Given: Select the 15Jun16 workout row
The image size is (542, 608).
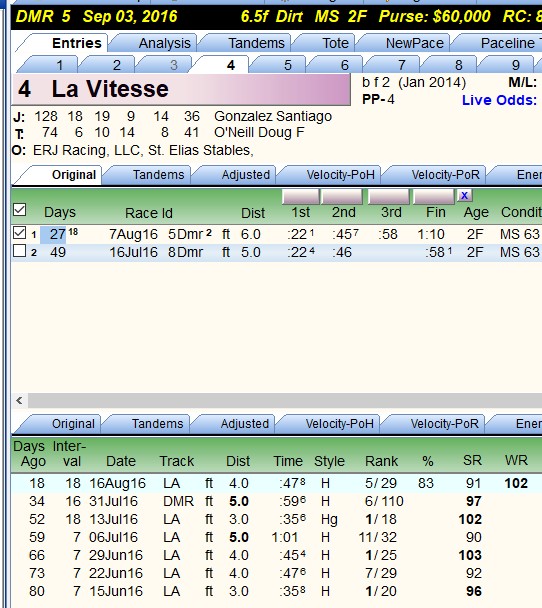Looking at the screenshot, I should (276, 591).
